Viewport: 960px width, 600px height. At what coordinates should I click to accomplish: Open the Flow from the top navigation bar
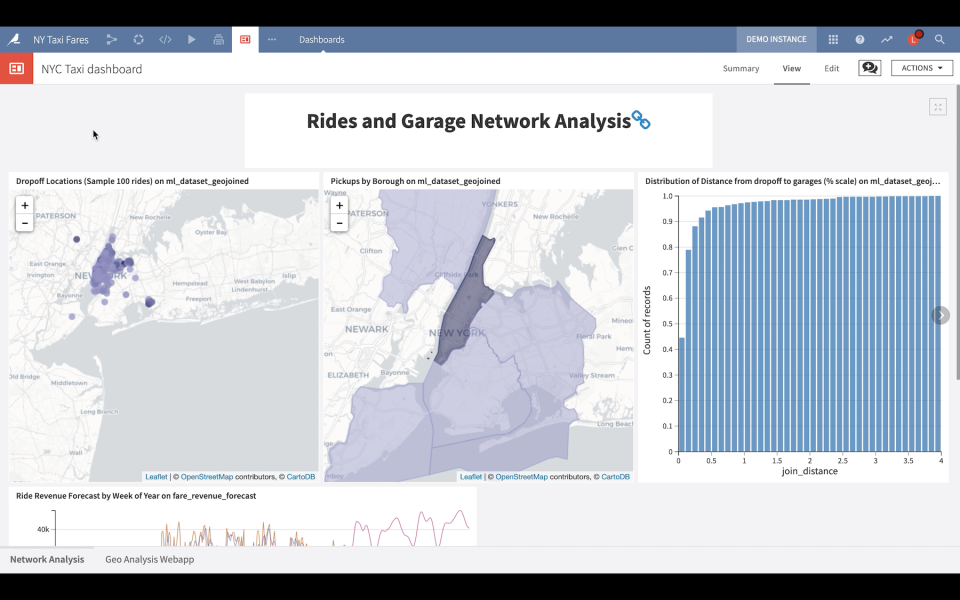tap(111, 39)
